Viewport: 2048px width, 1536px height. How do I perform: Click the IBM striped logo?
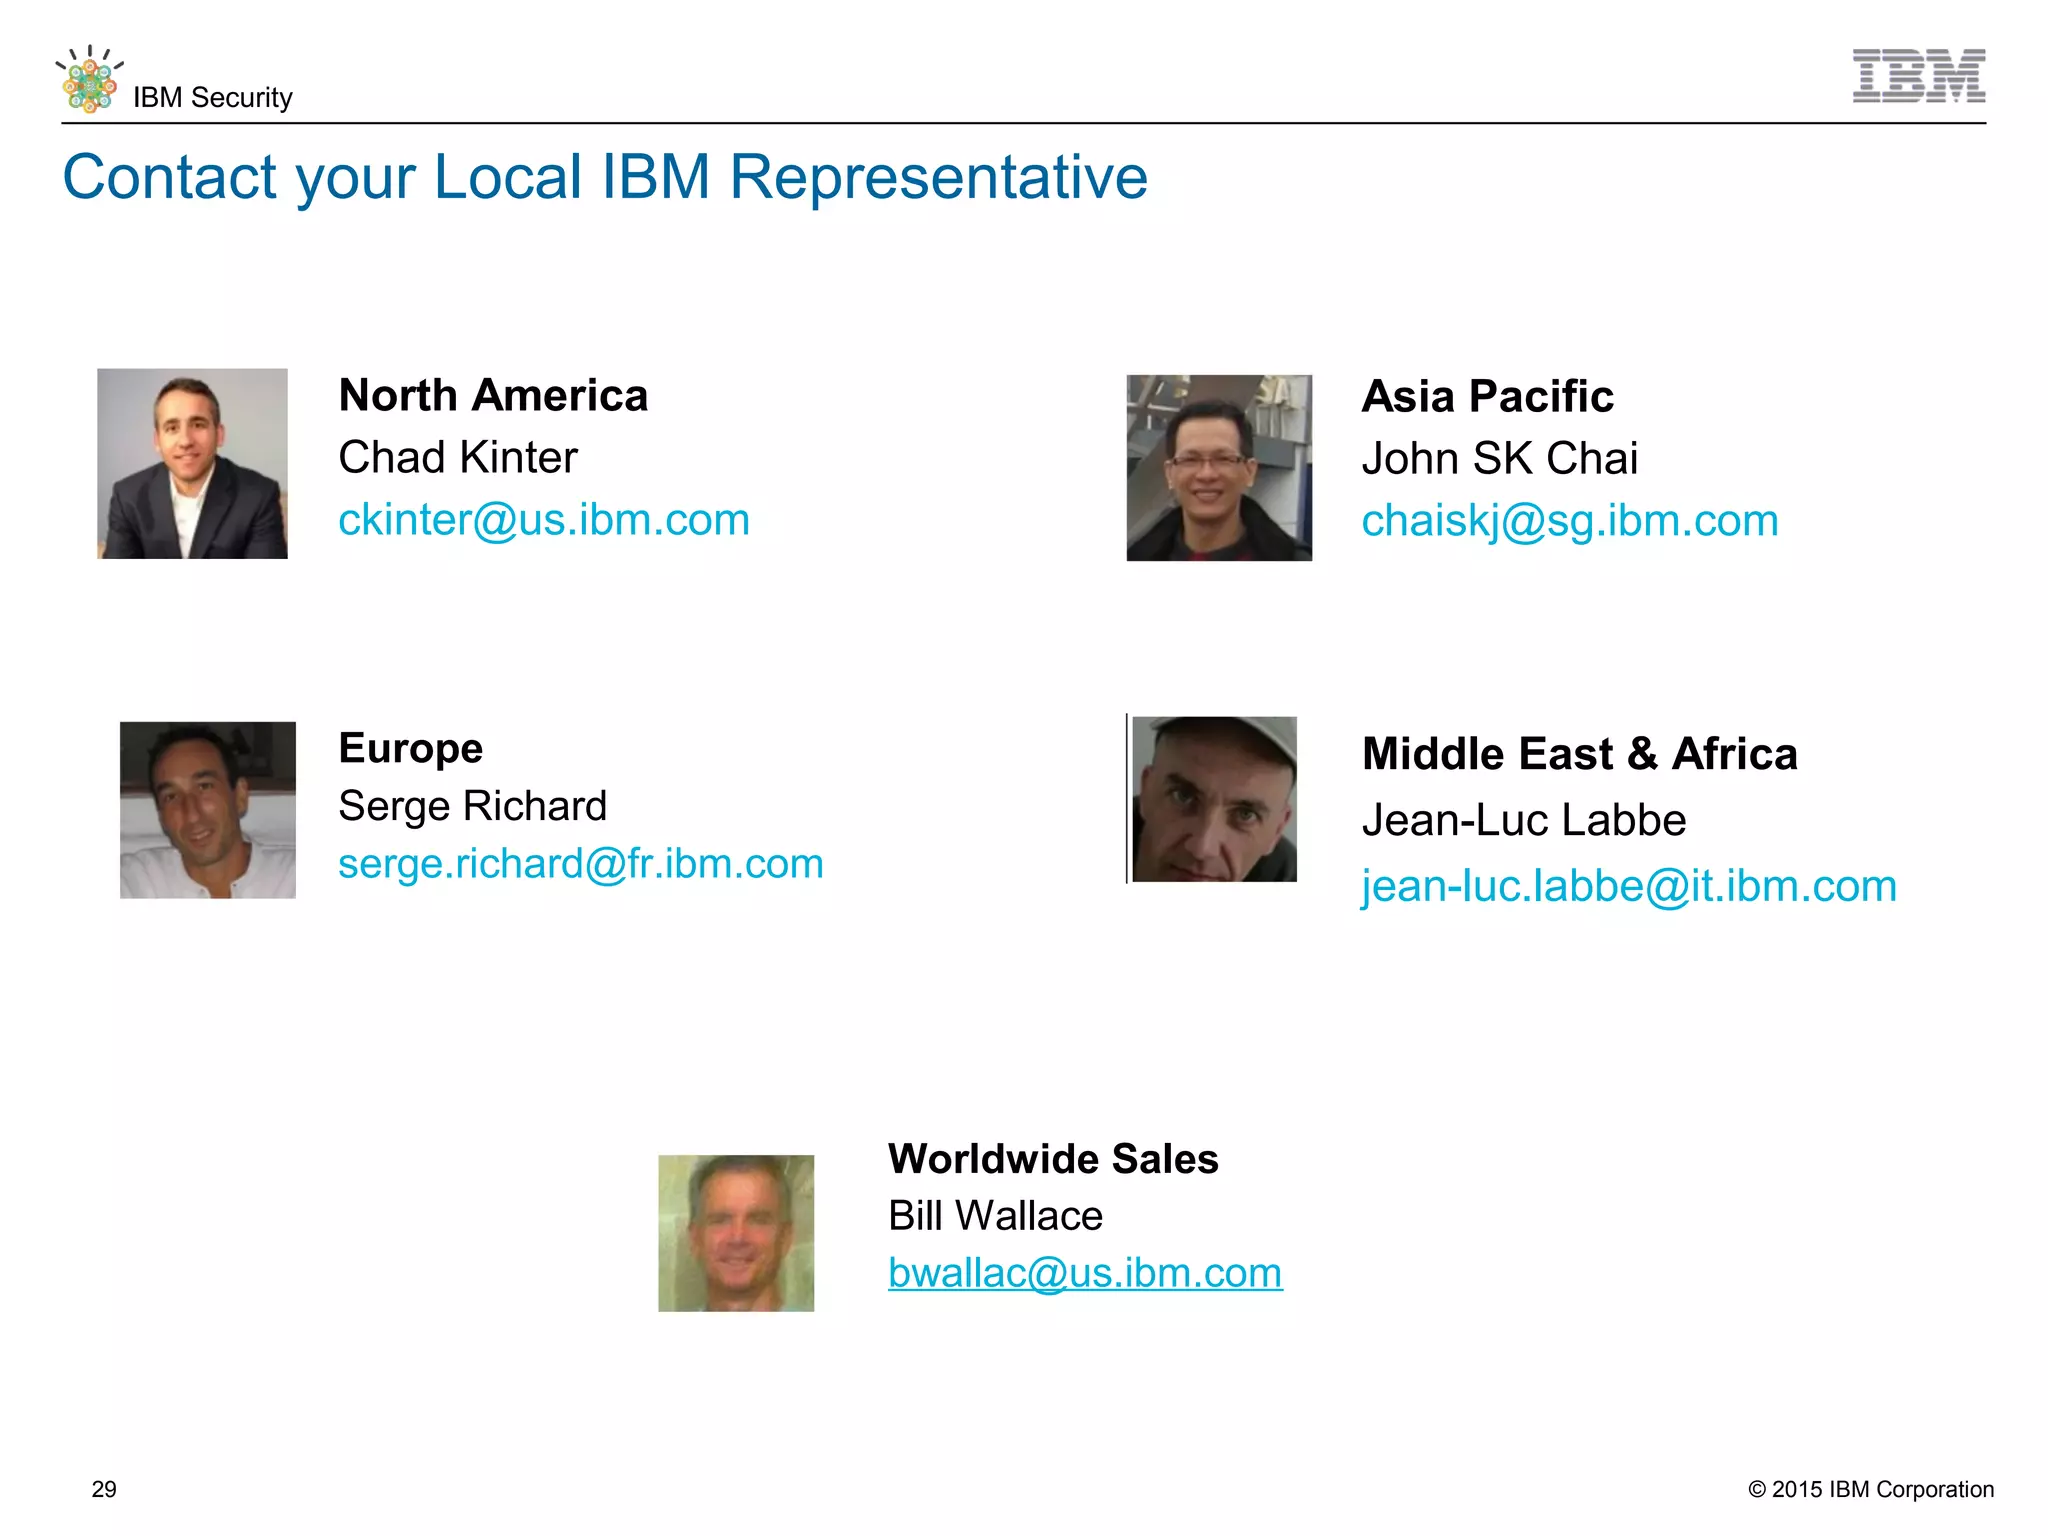point(1918,75)
